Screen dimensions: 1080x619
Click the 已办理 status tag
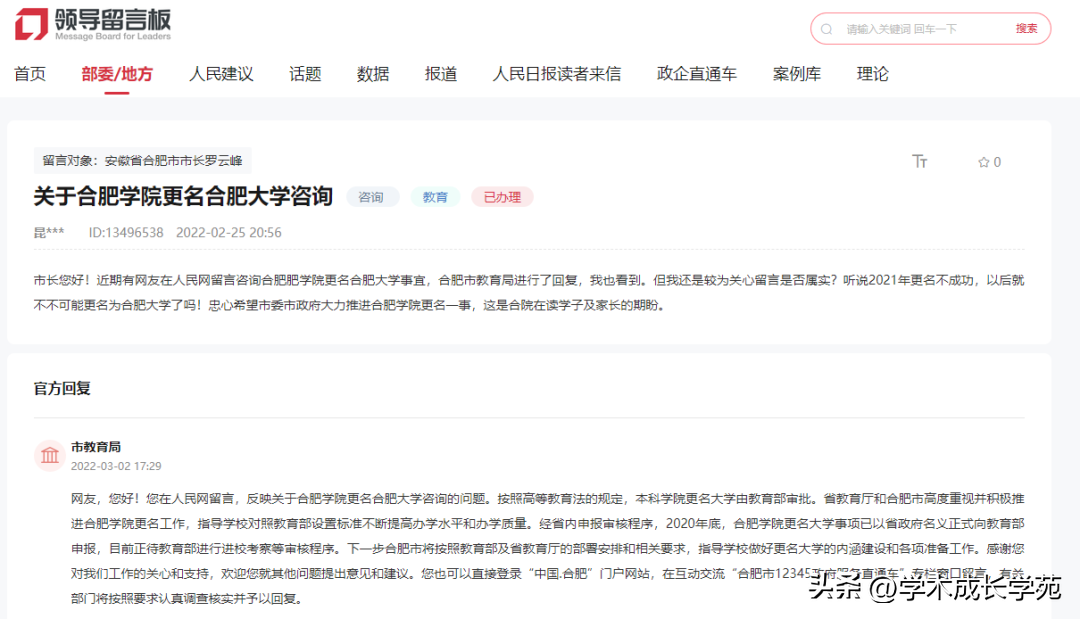(502, 197)
